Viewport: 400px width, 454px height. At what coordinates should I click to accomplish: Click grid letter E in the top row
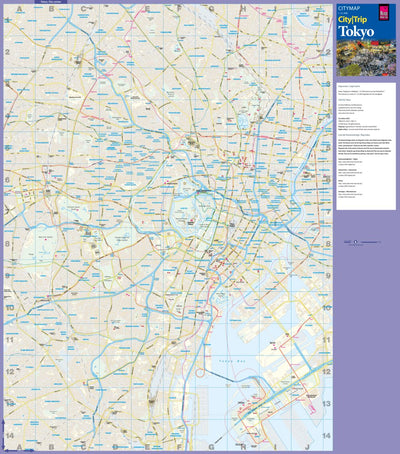click(x=147, y=9)
